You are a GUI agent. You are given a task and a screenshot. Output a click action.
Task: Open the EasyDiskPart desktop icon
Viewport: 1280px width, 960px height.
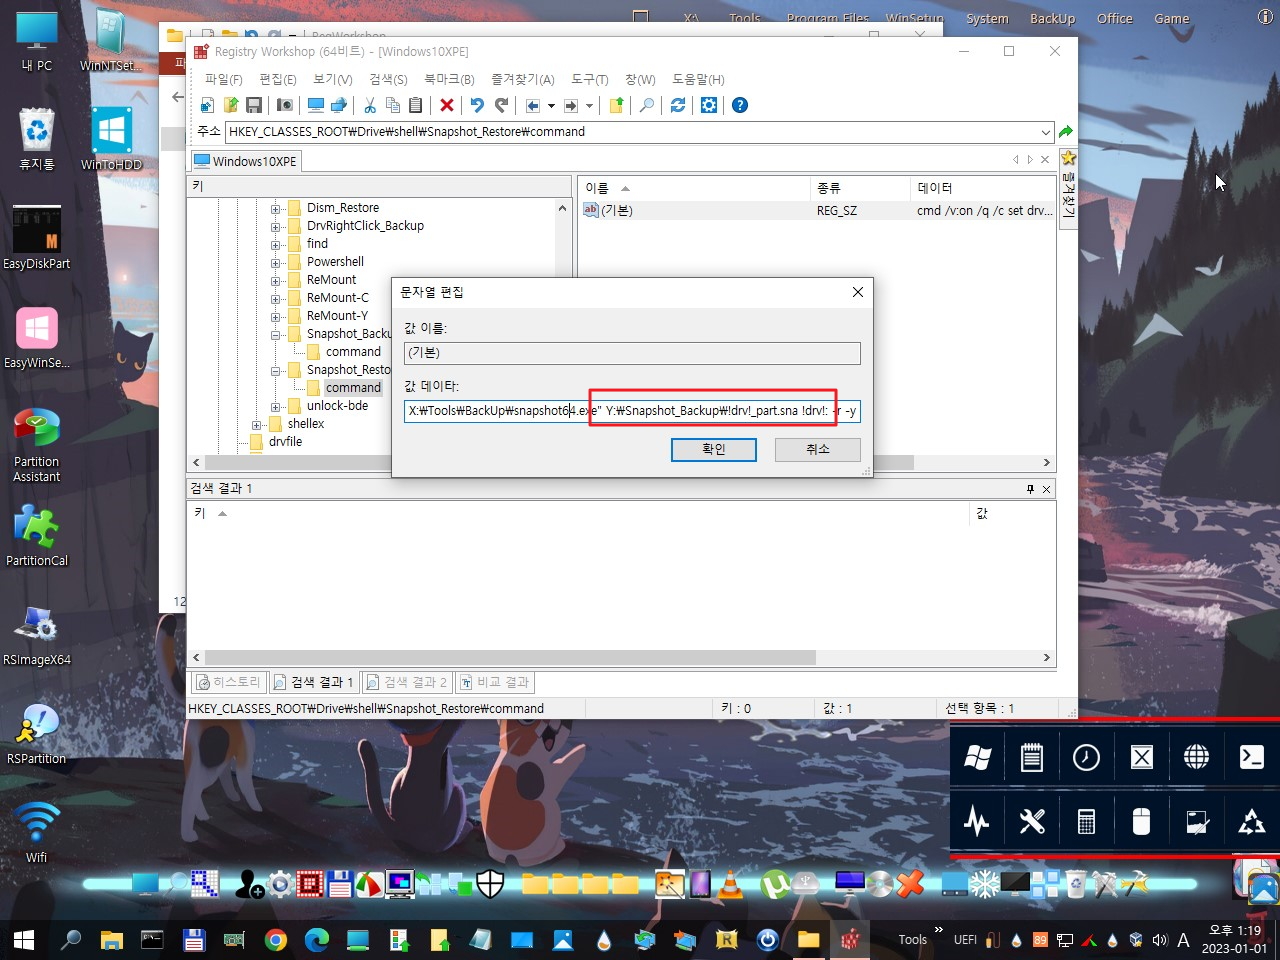click(x=37, y=238)
